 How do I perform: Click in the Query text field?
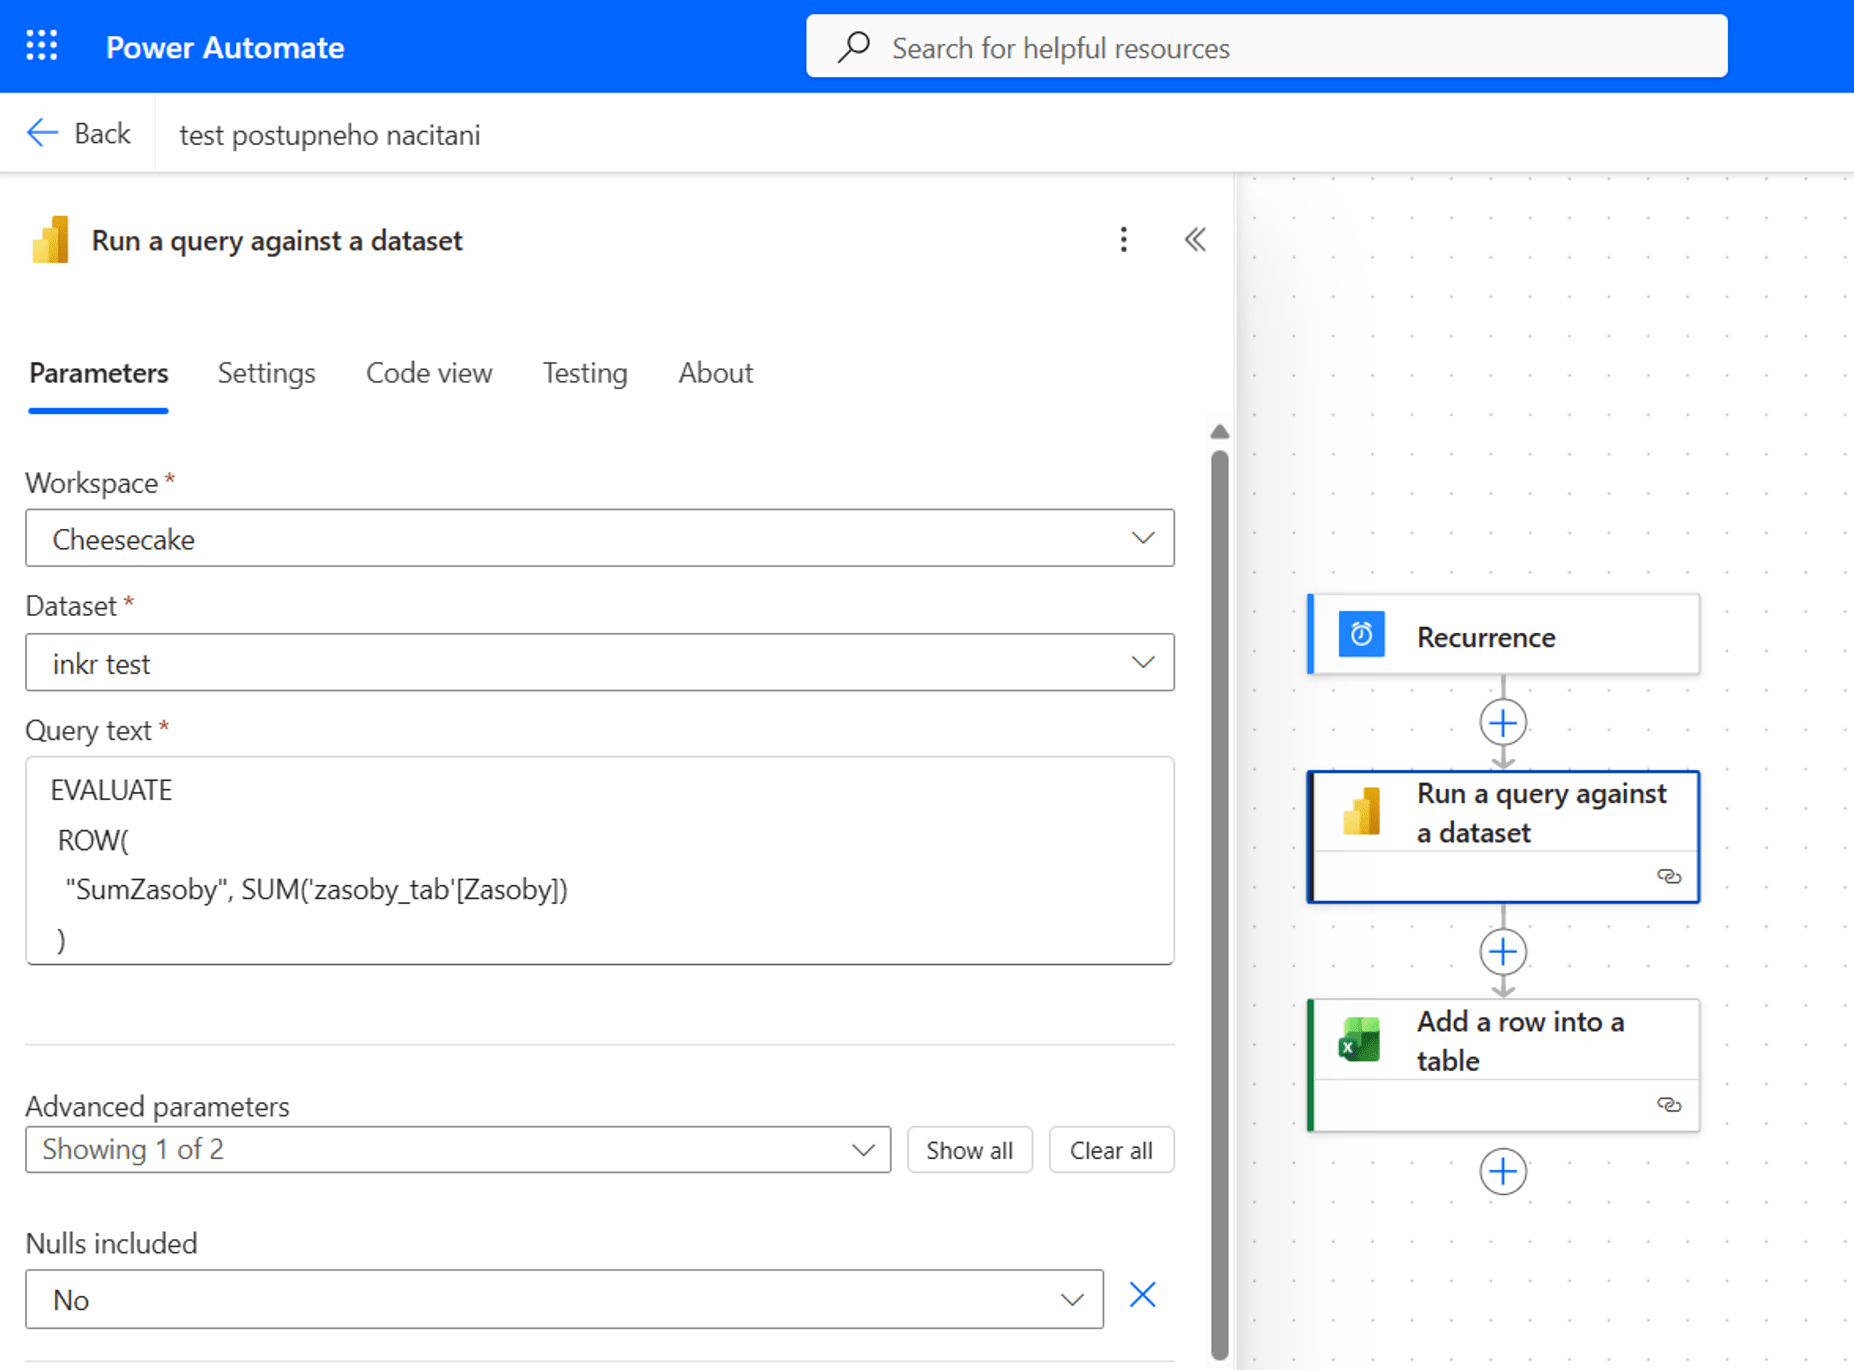[599, 861]
